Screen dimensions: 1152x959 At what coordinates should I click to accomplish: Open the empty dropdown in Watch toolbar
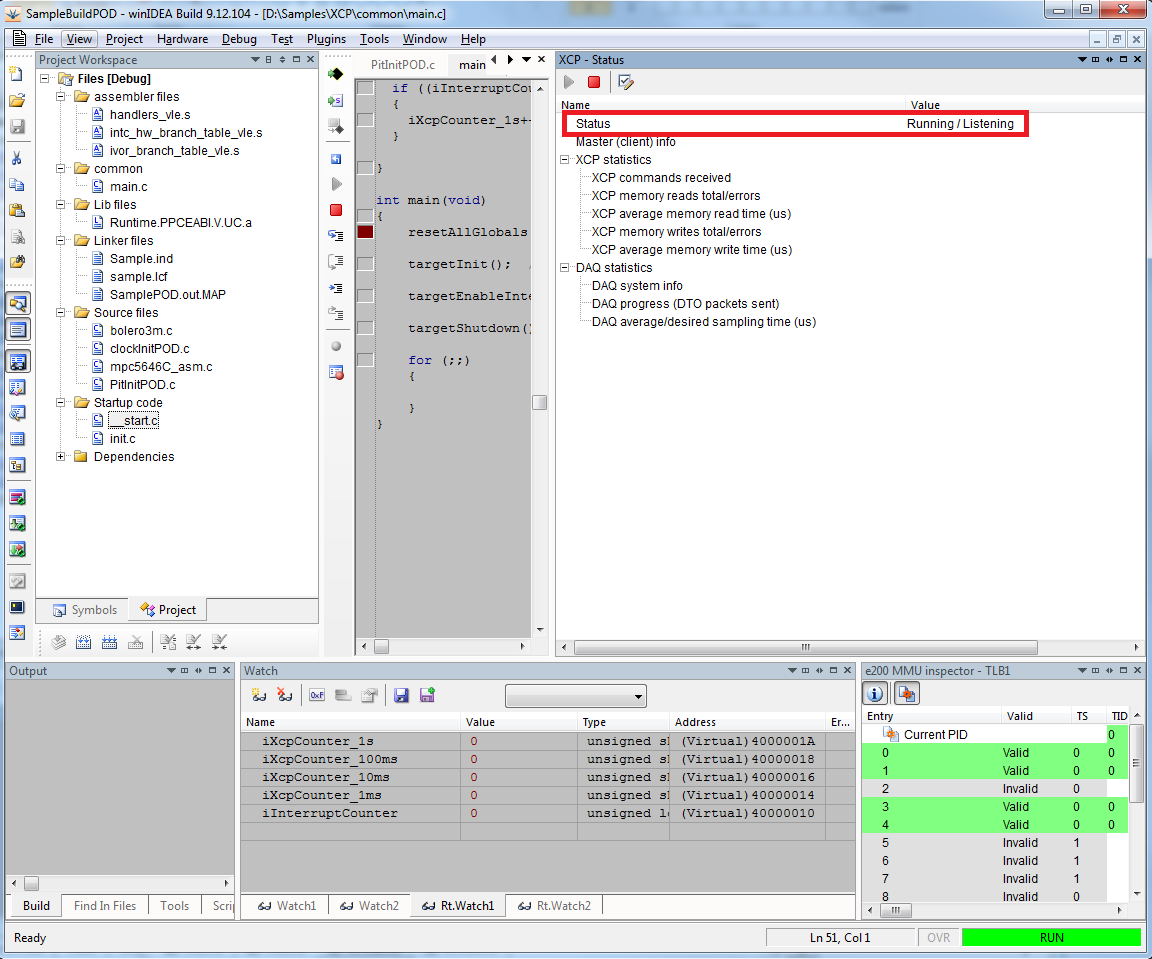pos(575,696)
